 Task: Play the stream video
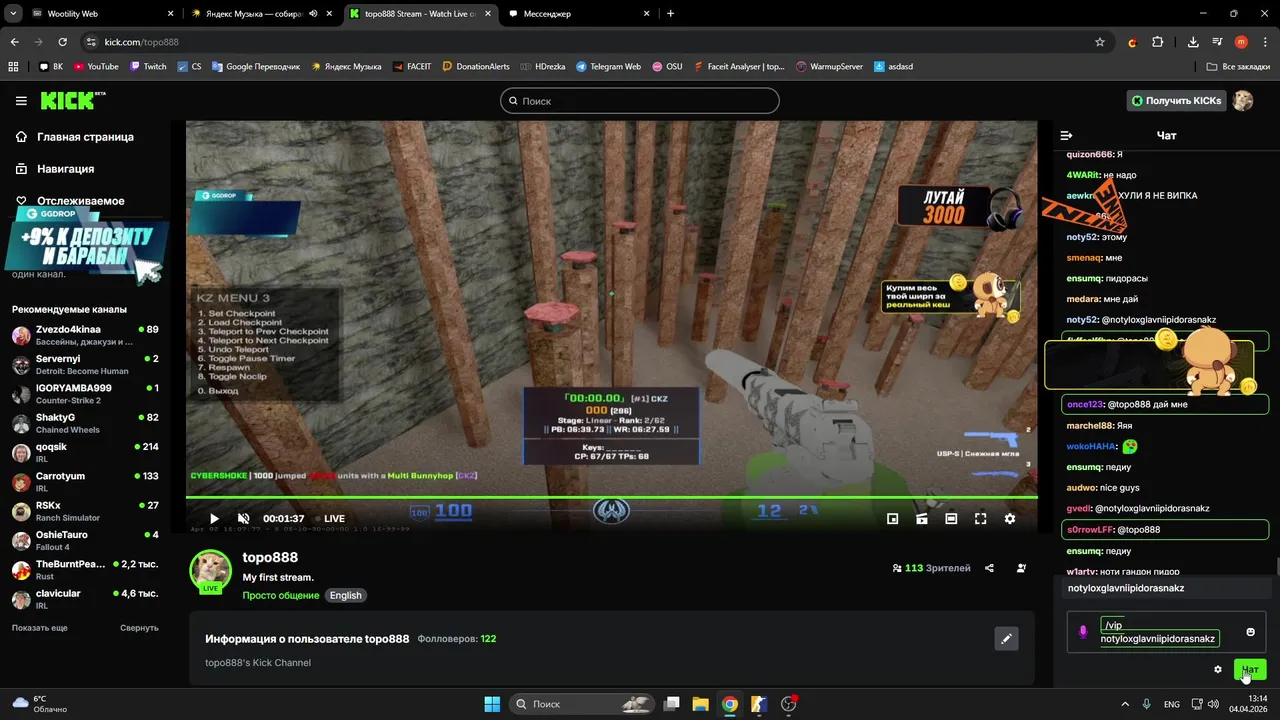click(x=213, y=519)
